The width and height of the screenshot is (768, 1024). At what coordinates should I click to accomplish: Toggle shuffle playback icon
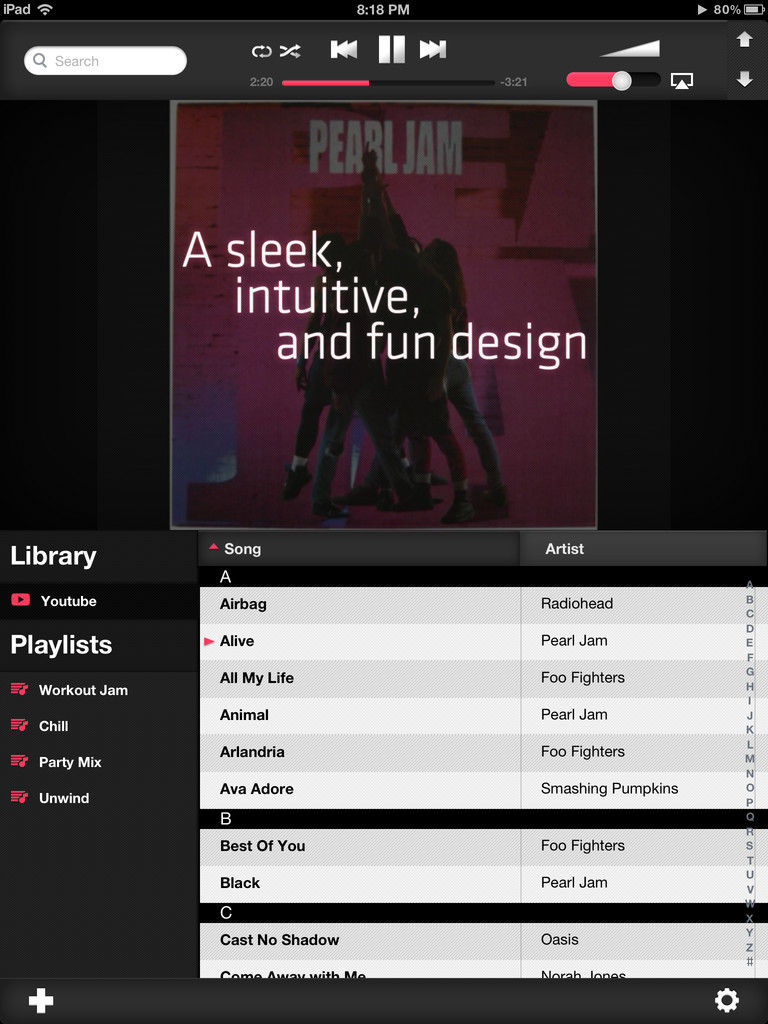click(290, 51)
